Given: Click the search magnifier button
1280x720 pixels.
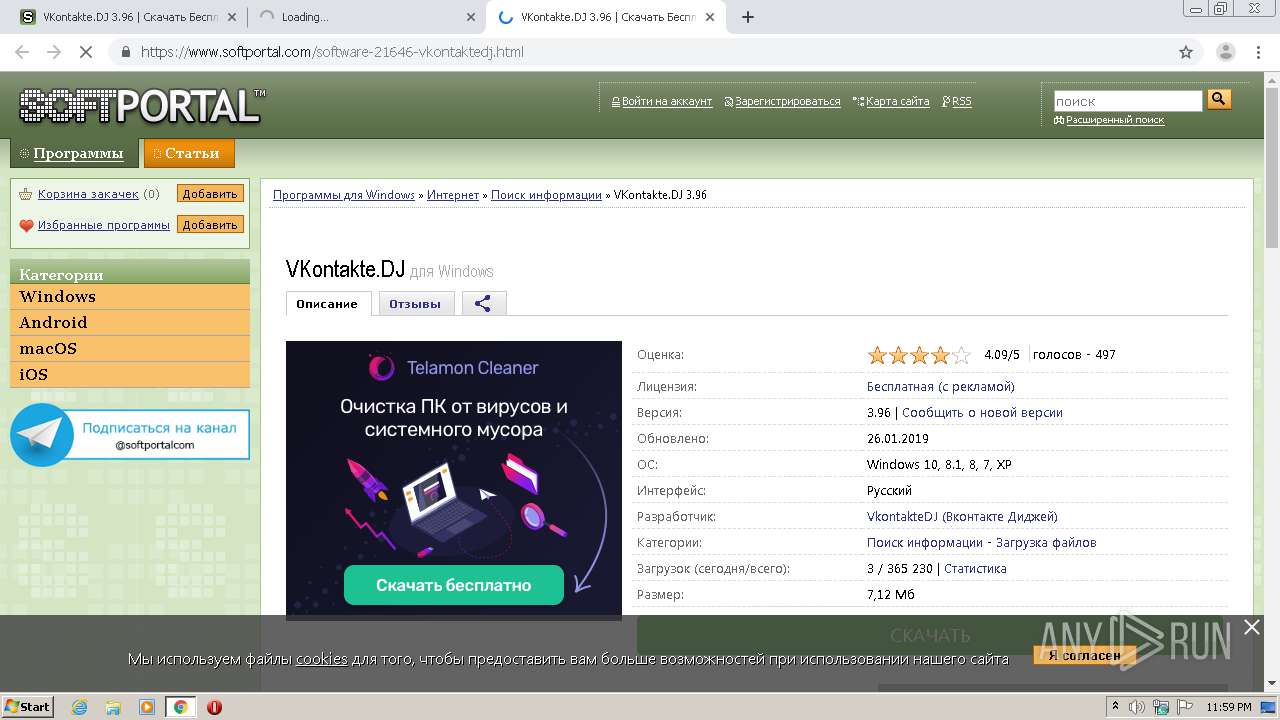Looking at the screenshot, I should coord(1219,99).
